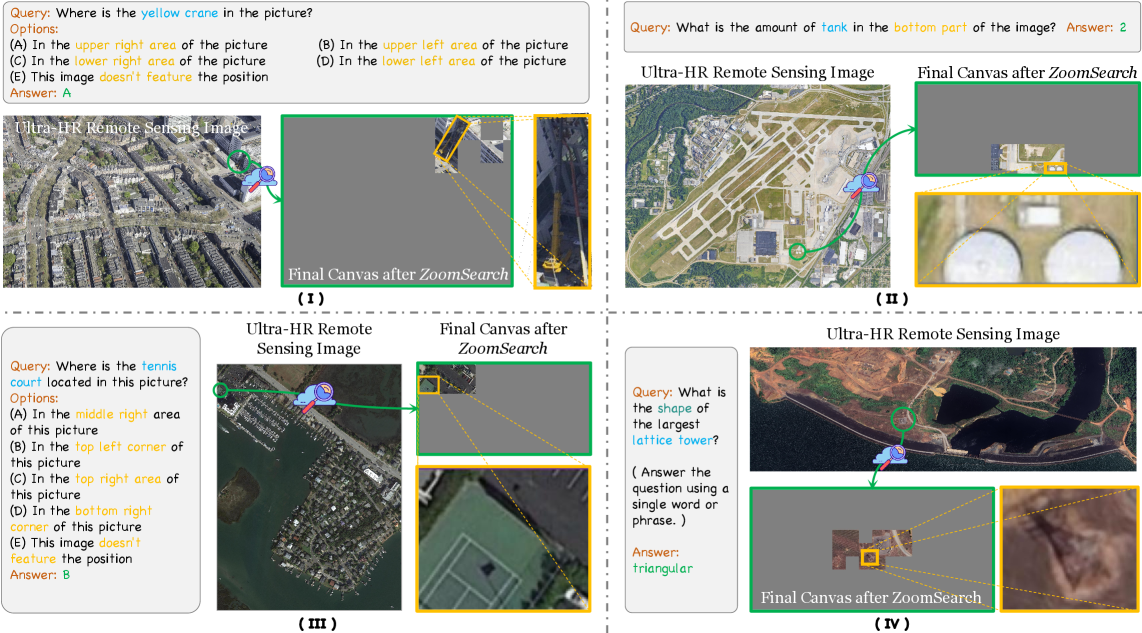The height and width of the screenshot is (633, 1142).
Task: Click the 'Options:' label in the tennis court panel
Action: (x=34, y=398)
